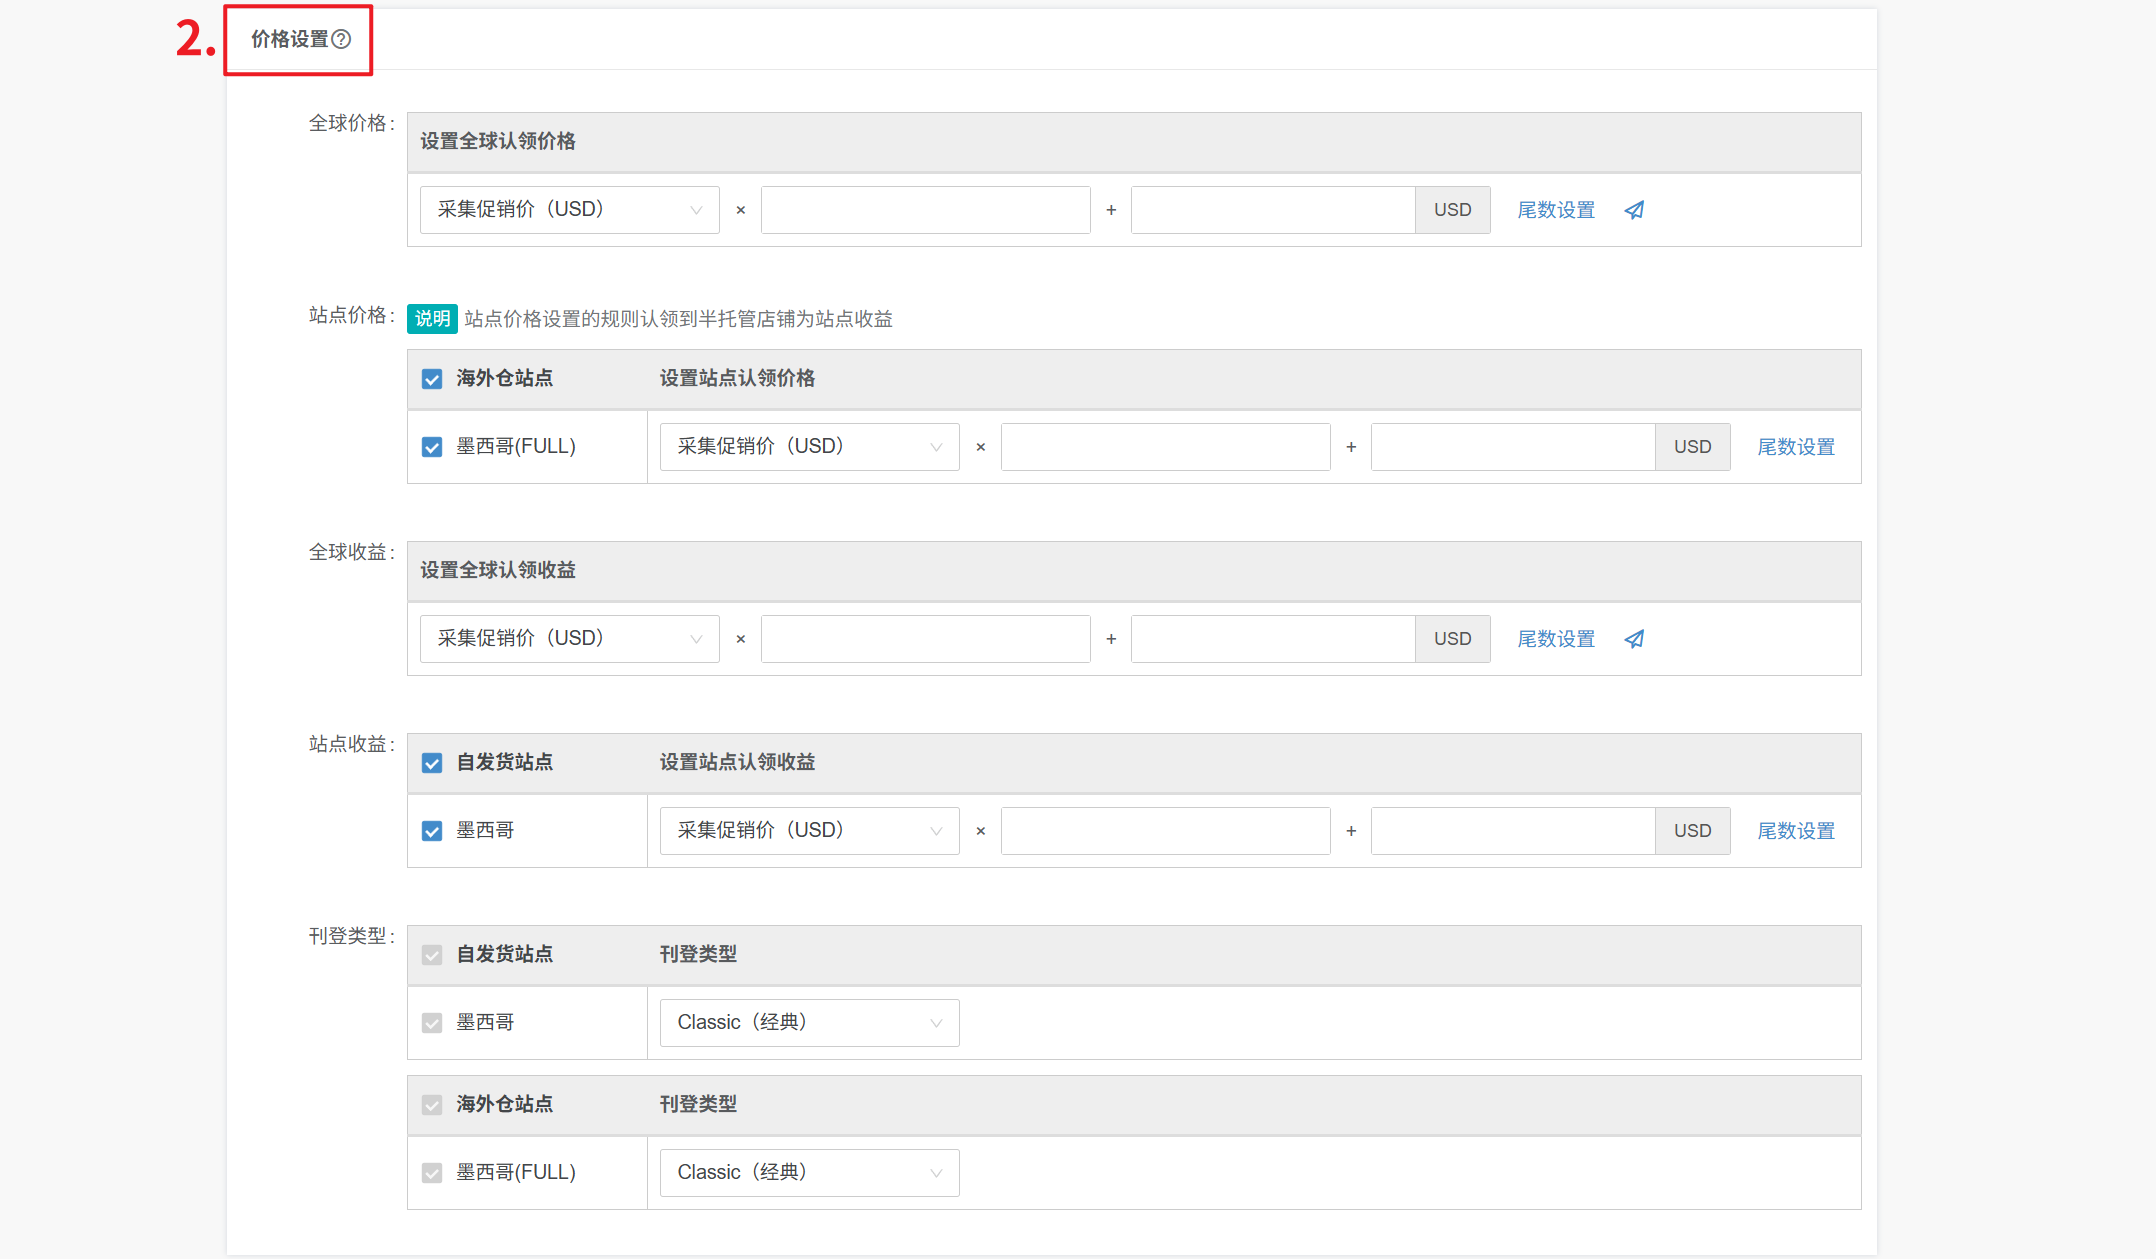This screenshot has width=2156, height=1259.
Task: Open 采集促销价 dropdown in 墨西哥(FULL) price row
Action: click(x=809, y=447)
